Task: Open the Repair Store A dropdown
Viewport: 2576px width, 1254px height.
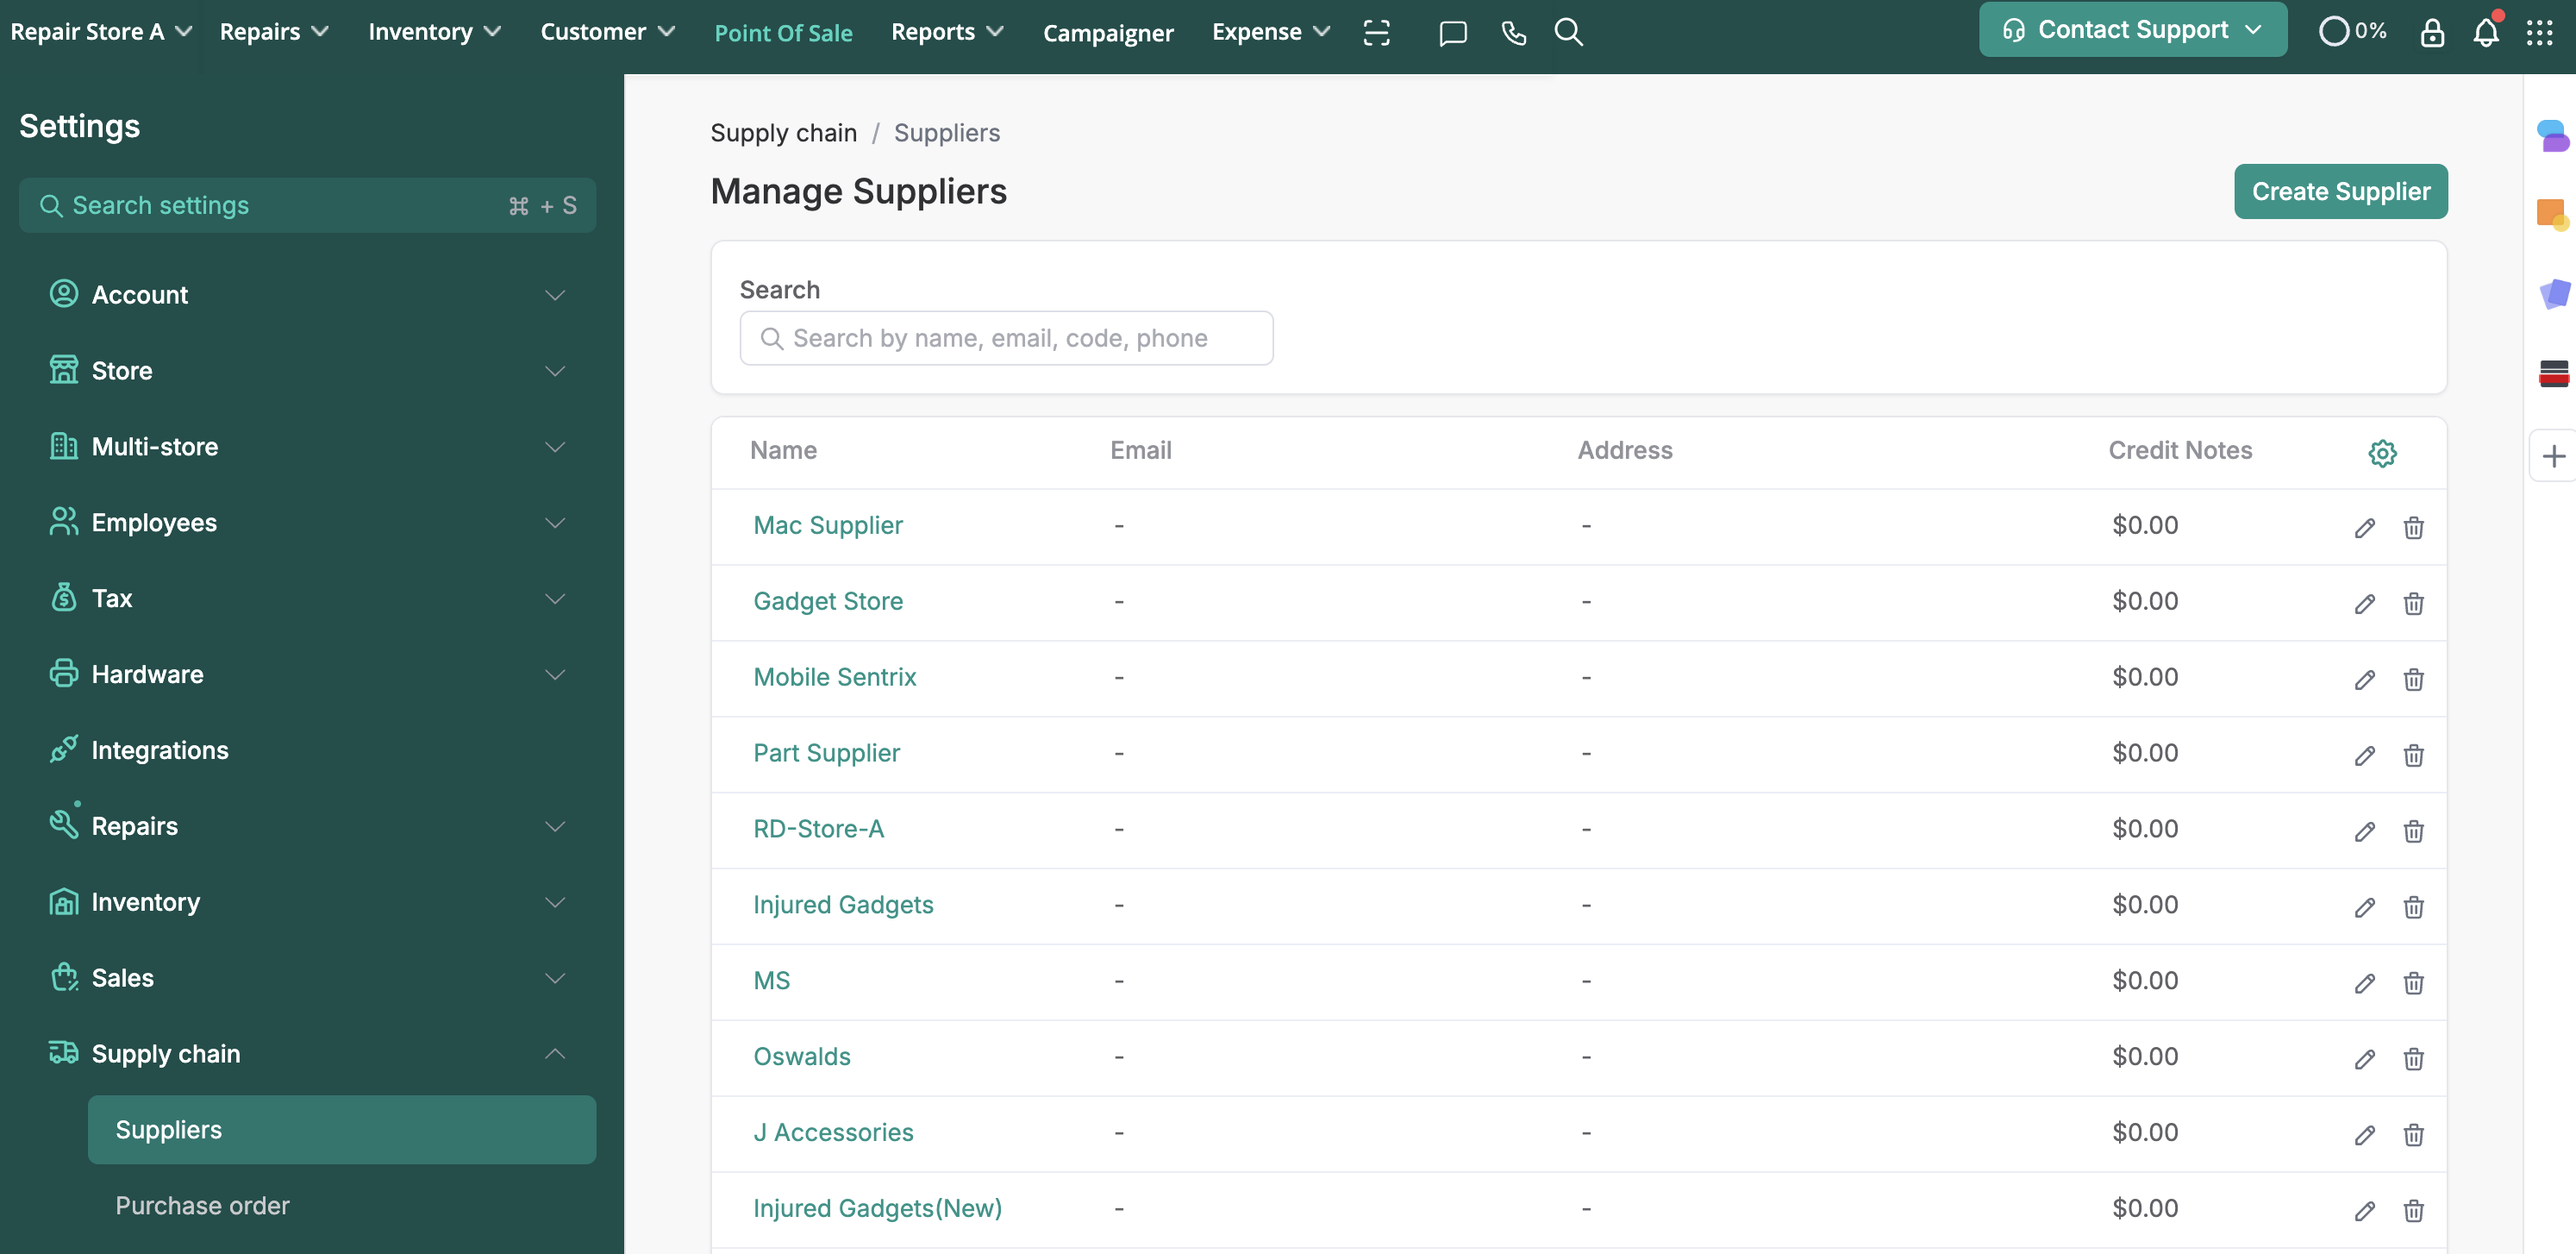Action: 100,32
